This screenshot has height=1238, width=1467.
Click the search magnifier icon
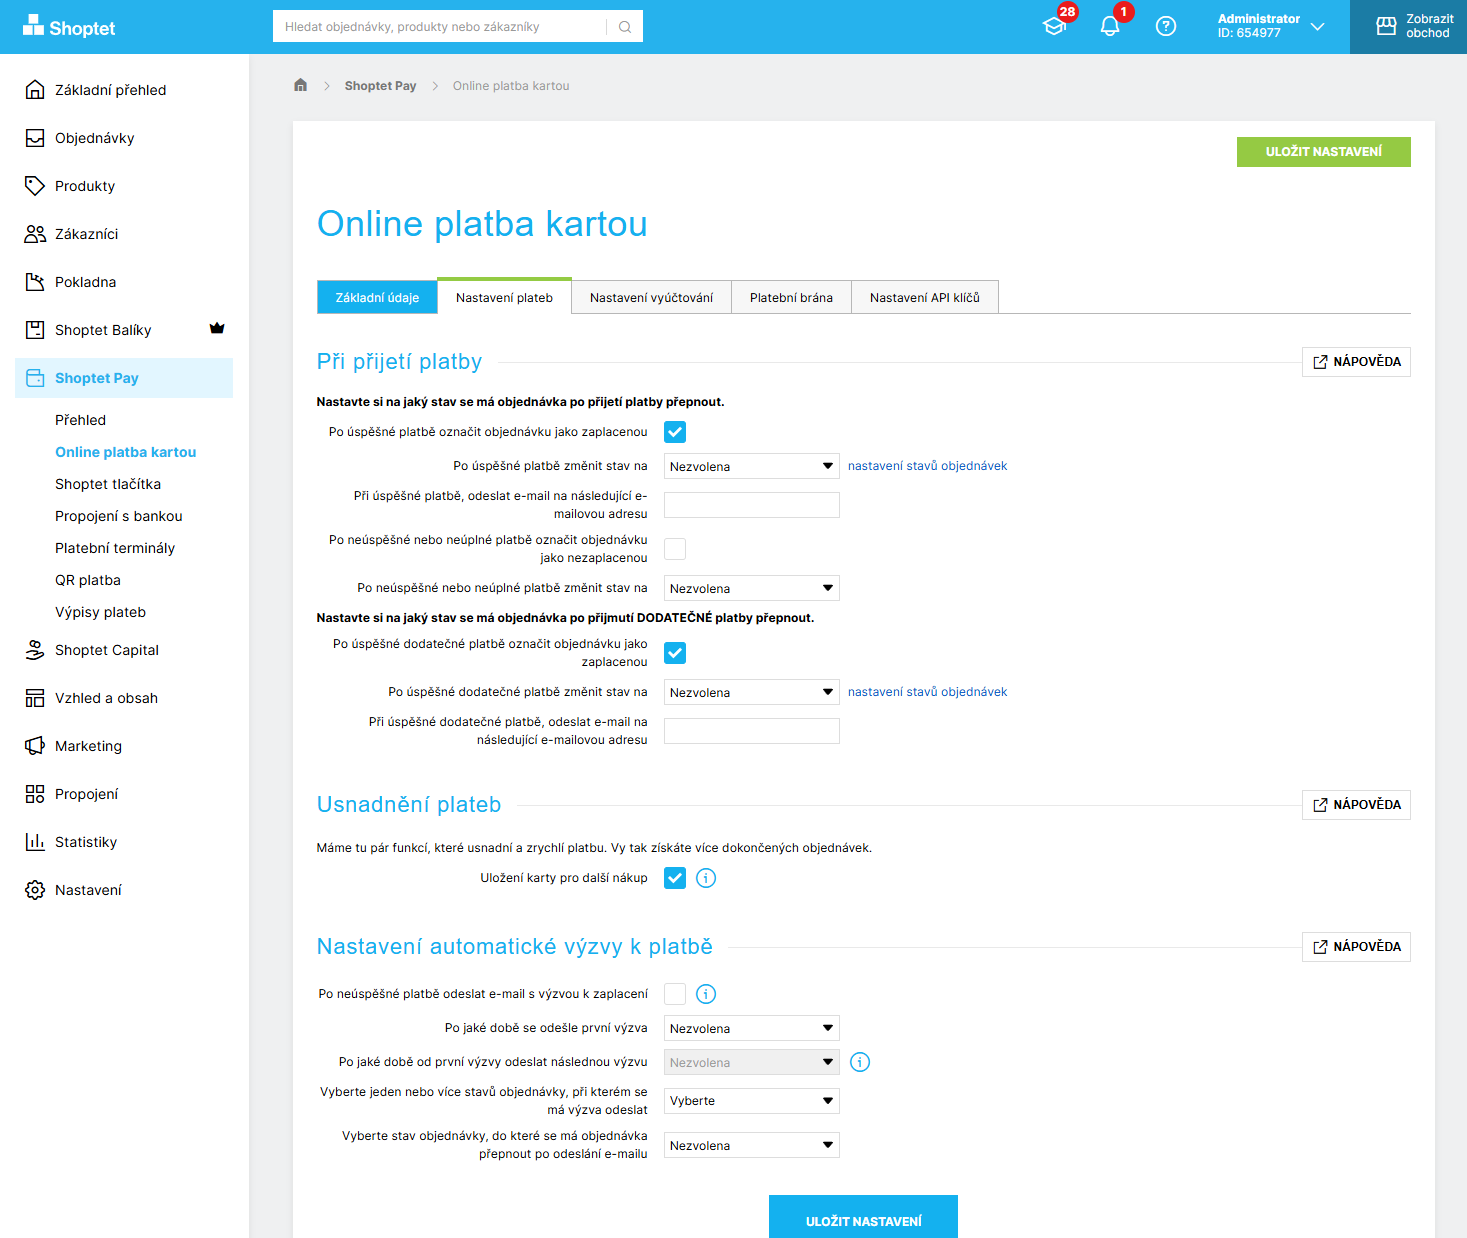(x=625, y=27)
